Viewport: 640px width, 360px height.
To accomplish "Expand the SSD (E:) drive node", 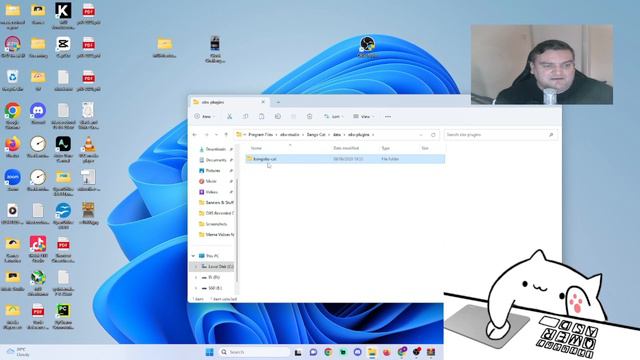I will tap(196, 288).
